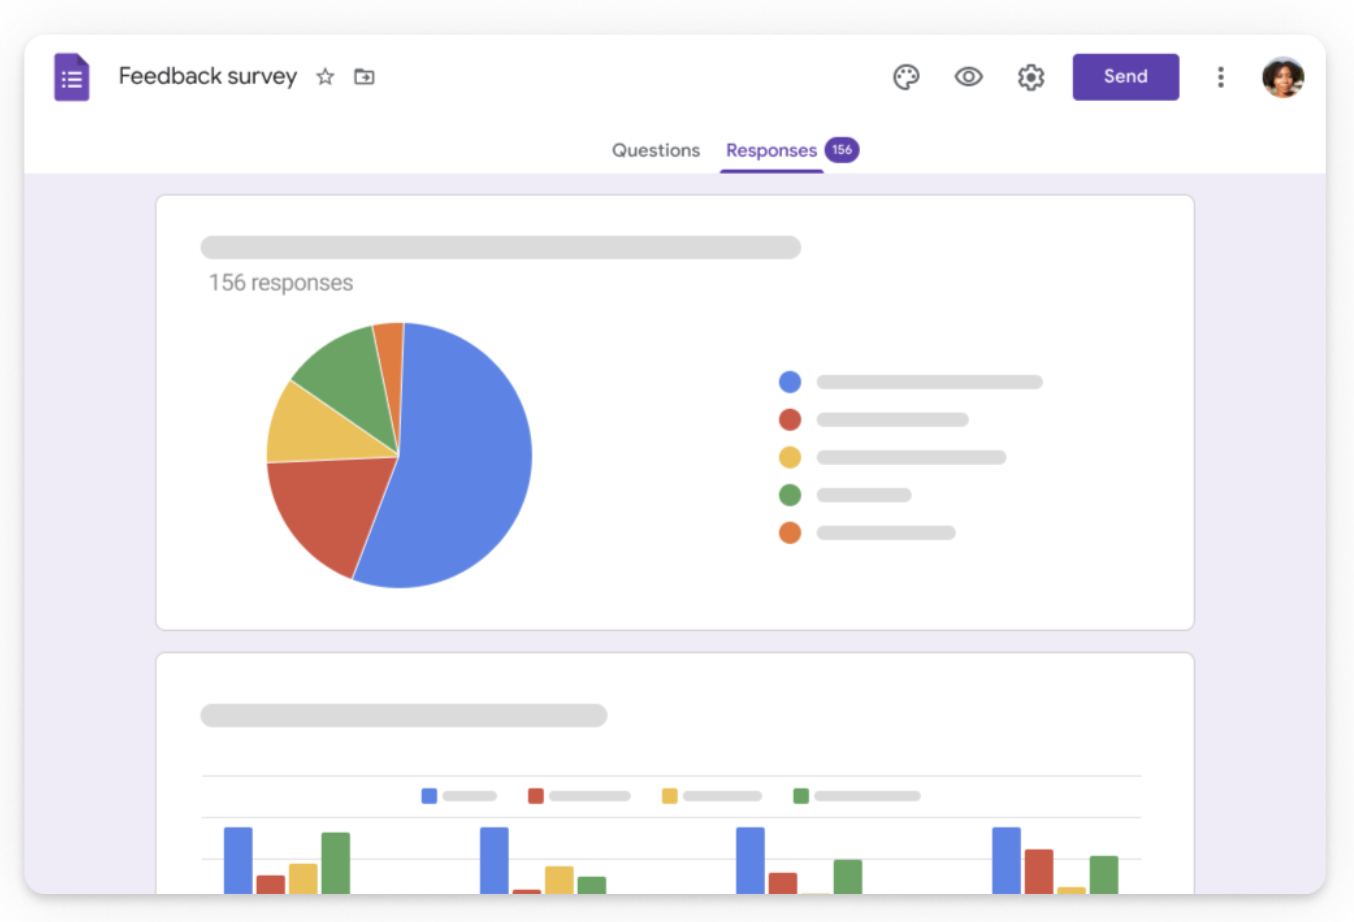The image size is (1354, 922).
Task: Click the green legend dot beside pie chart
Action: [x=790, y=495]
